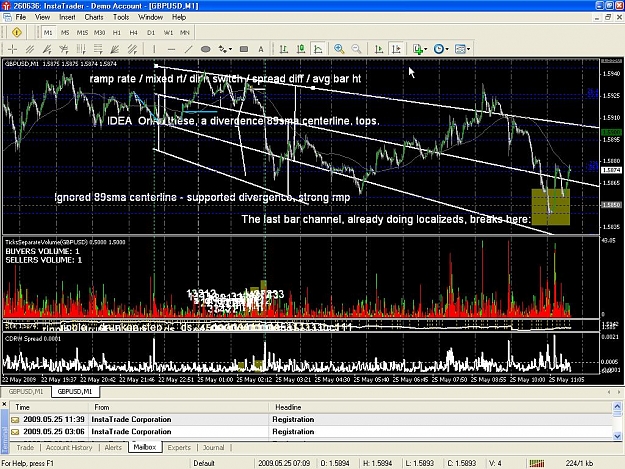Select the inactive greyed GBPUSD,M1 chart tab
Viewport: 625px width, 469px height.
click(x=26, y=392)
